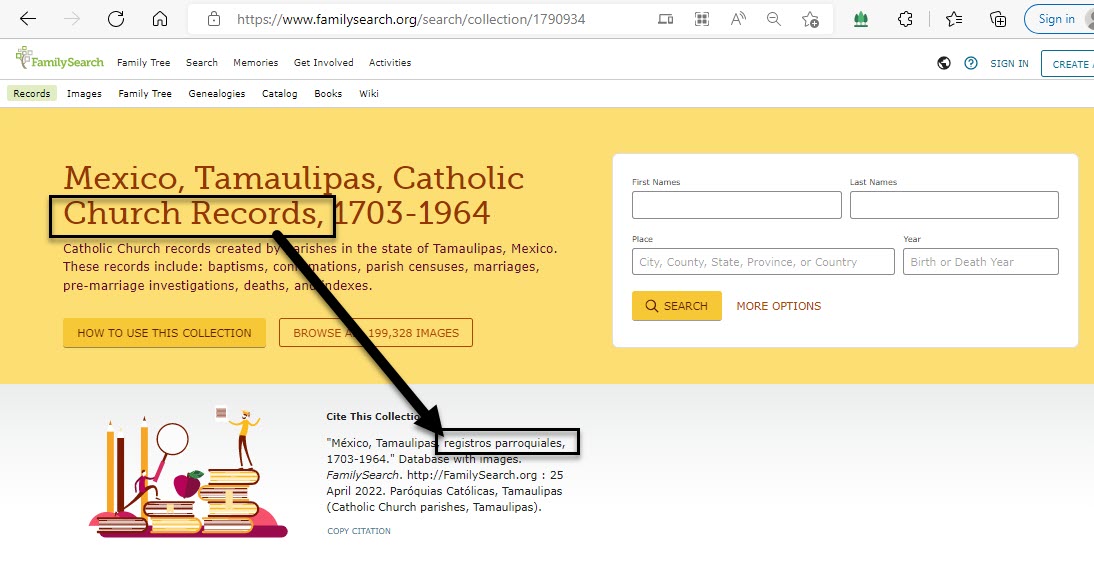Go back to the previous browser page
Screen dimensions: 1094x576
click(x=28, y=19)
